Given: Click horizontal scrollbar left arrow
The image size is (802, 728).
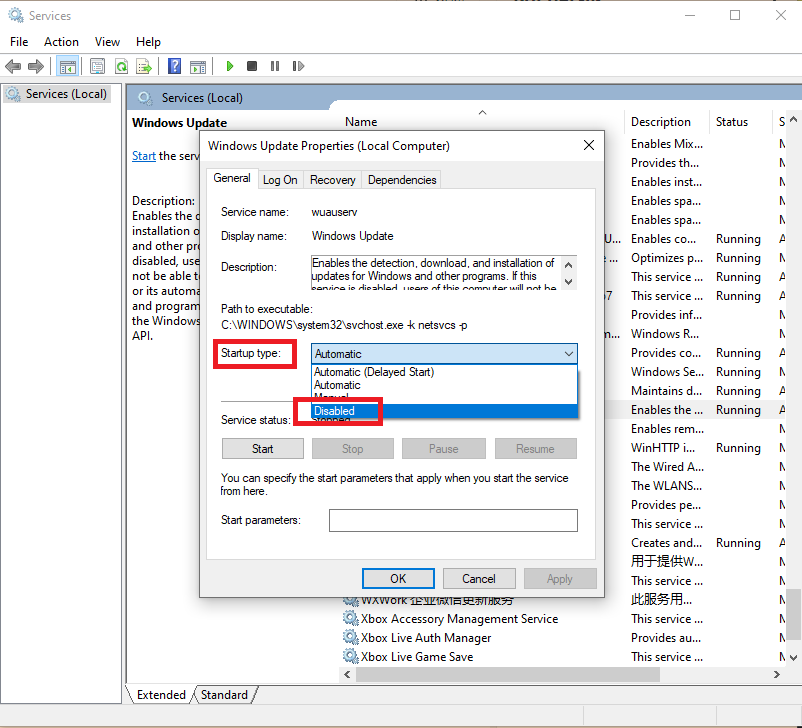Looking at the screenshot, I should point(347,674).
